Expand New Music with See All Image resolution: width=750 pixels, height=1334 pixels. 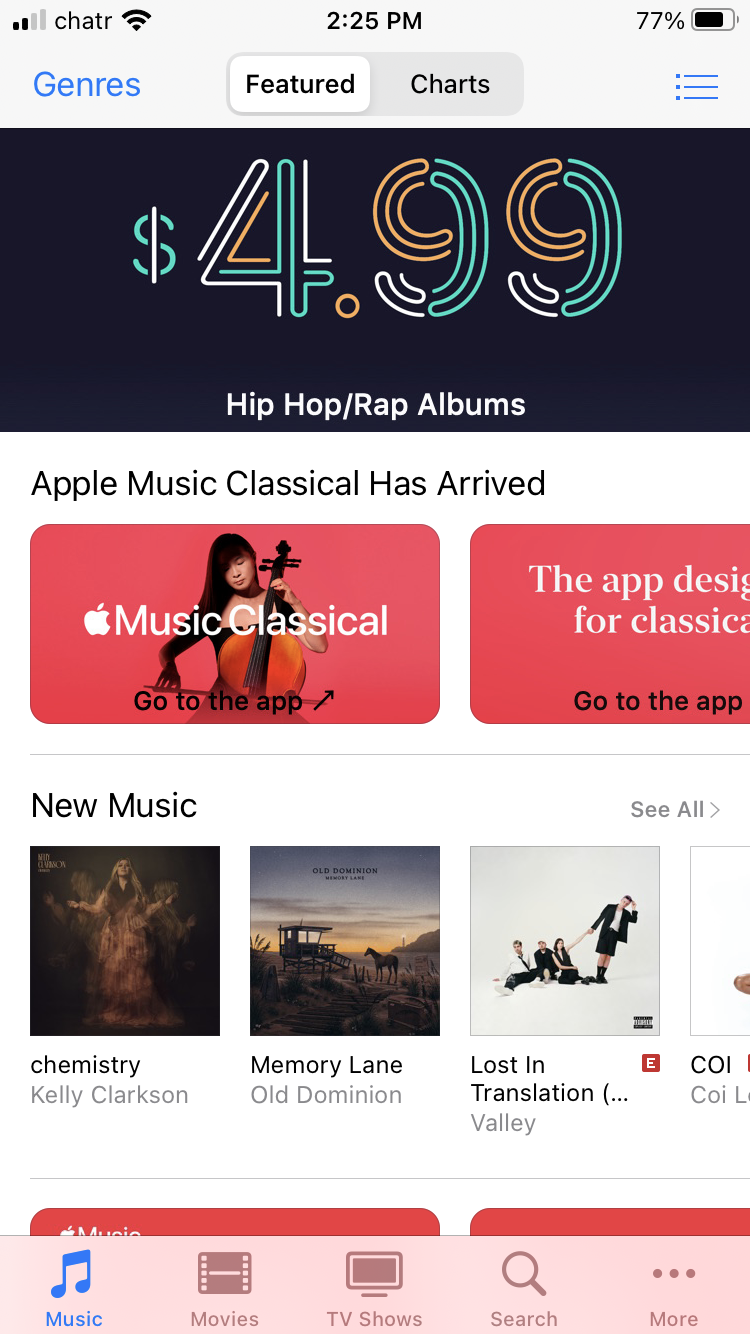click(x=675, y=809)
